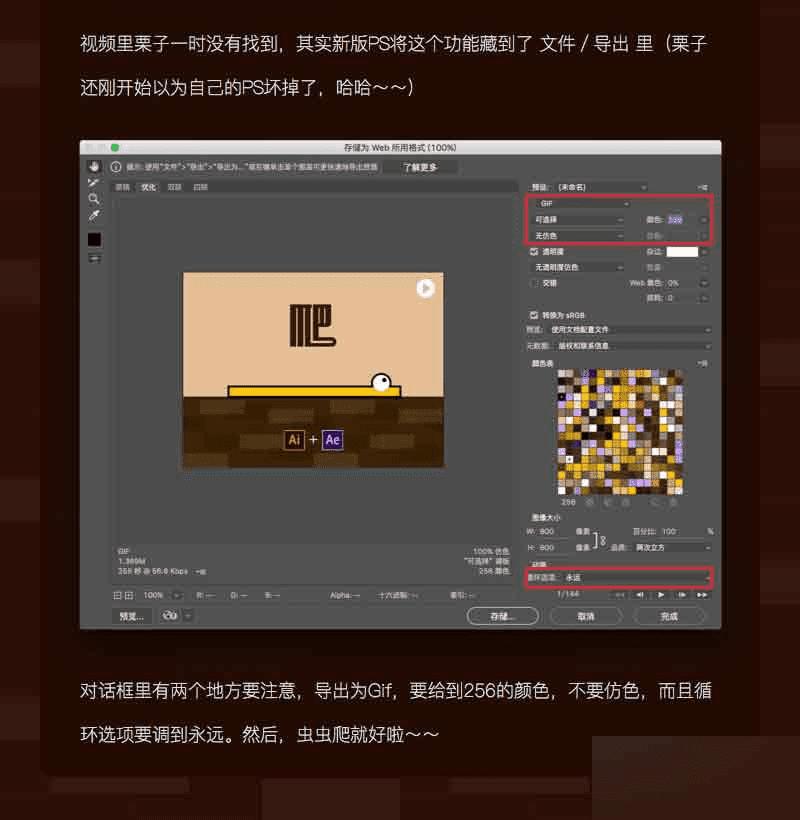Screen dimensions: 800x820
Task: Click the preview image of crawling worm
Action: [x=313, y=370]
